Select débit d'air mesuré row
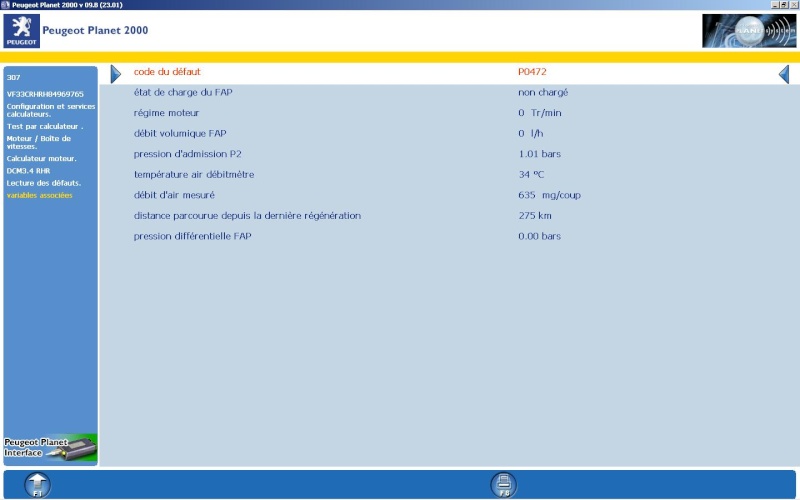 point(449,195)
